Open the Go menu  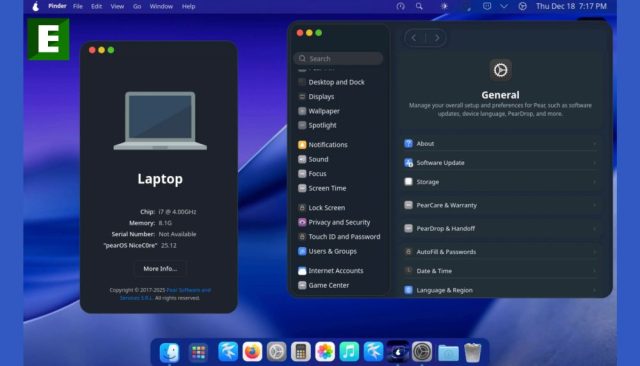137,7
